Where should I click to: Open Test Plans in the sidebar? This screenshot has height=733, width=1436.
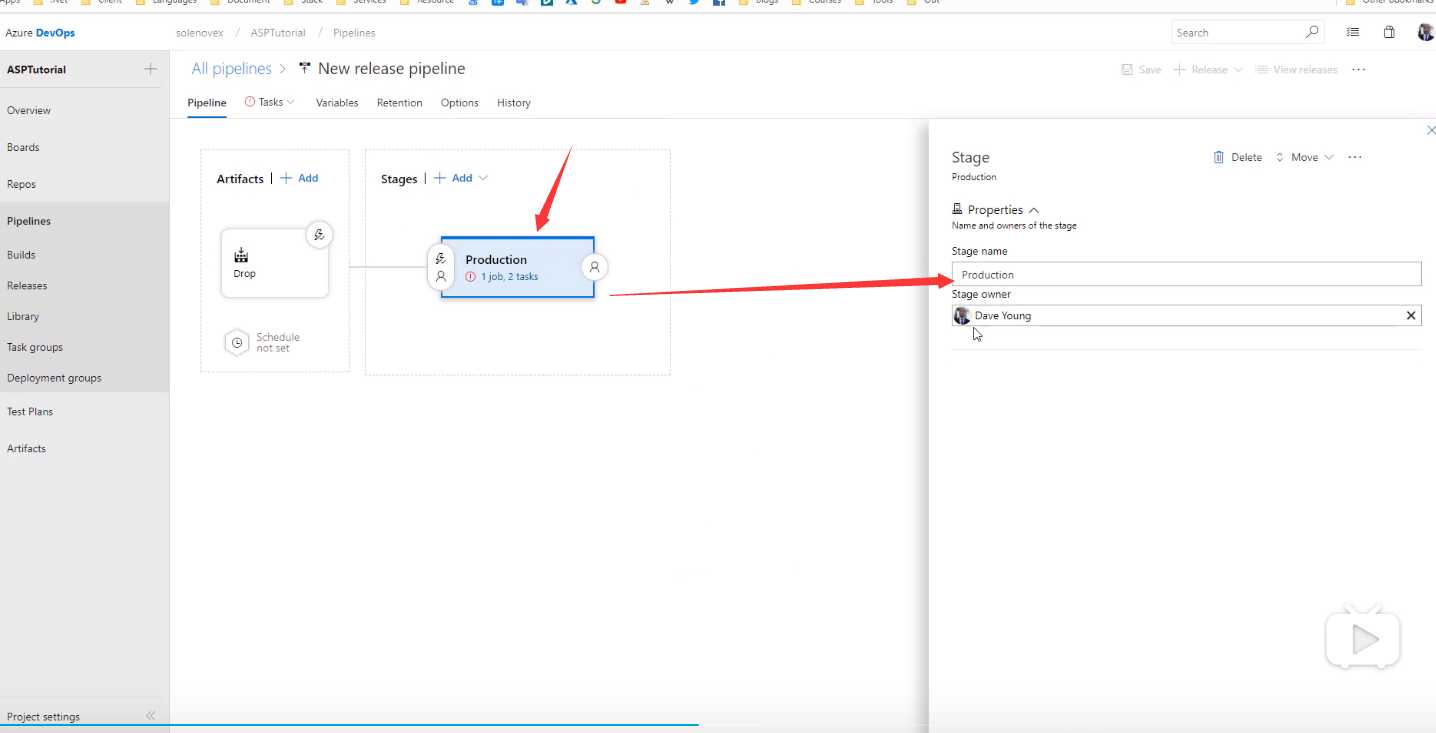[x=30, y=411]
